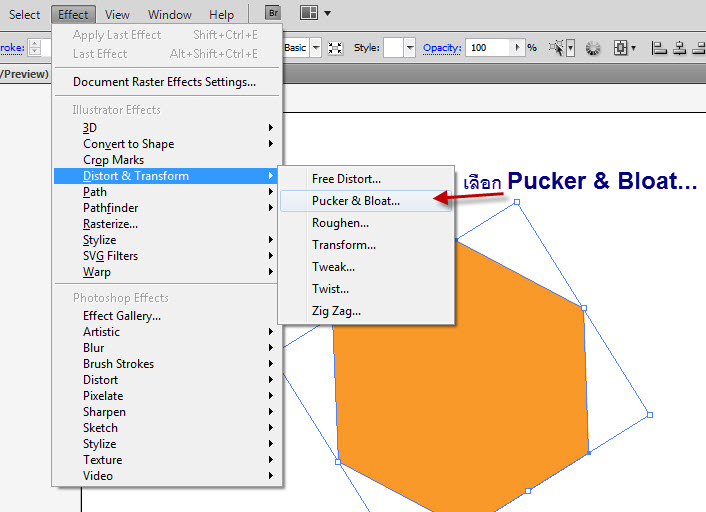Click the brush definition icon beside Basic
This screenshot has width=706, height=512.
(335, 47)
